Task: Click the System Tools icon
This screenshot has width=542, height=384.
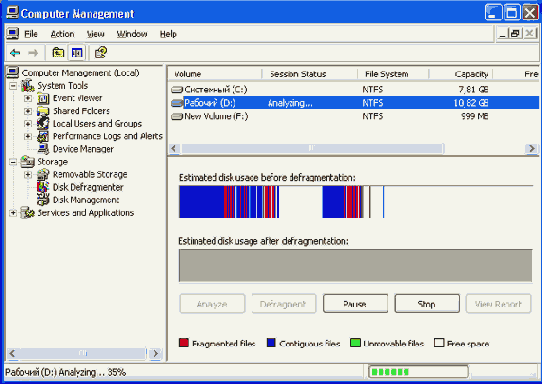Action: click(x=28, y=85)
